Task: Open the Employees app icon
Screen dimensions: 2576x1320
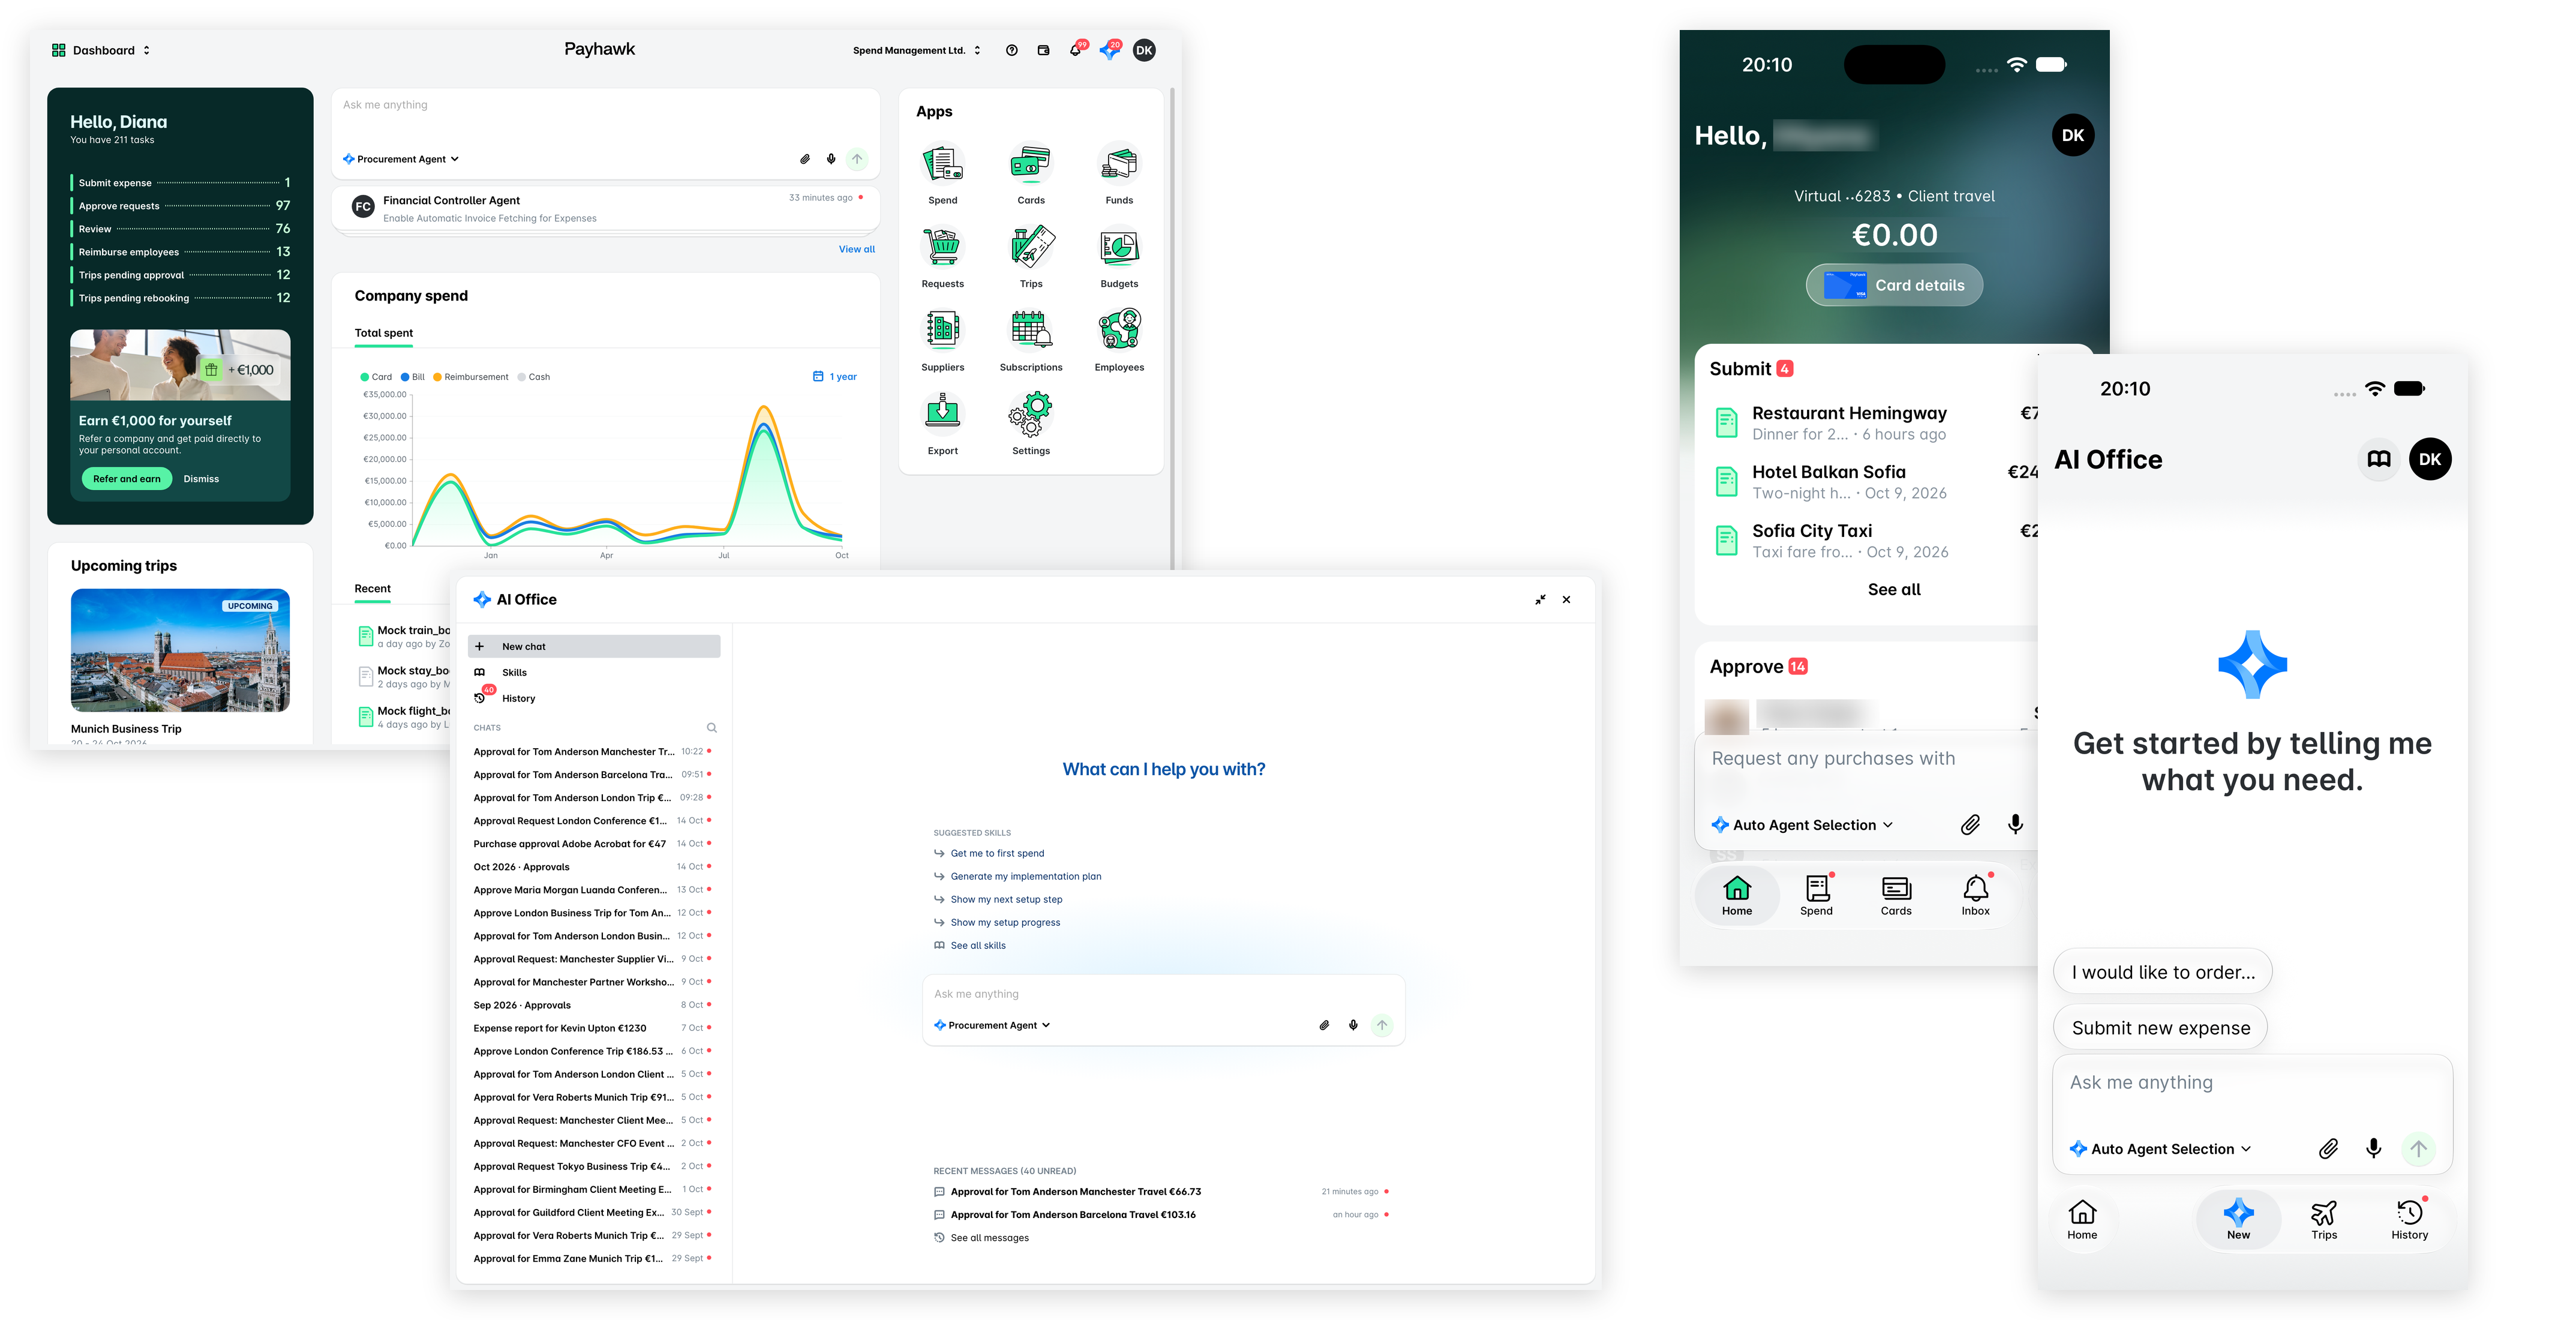Action: click(1119, 330)
